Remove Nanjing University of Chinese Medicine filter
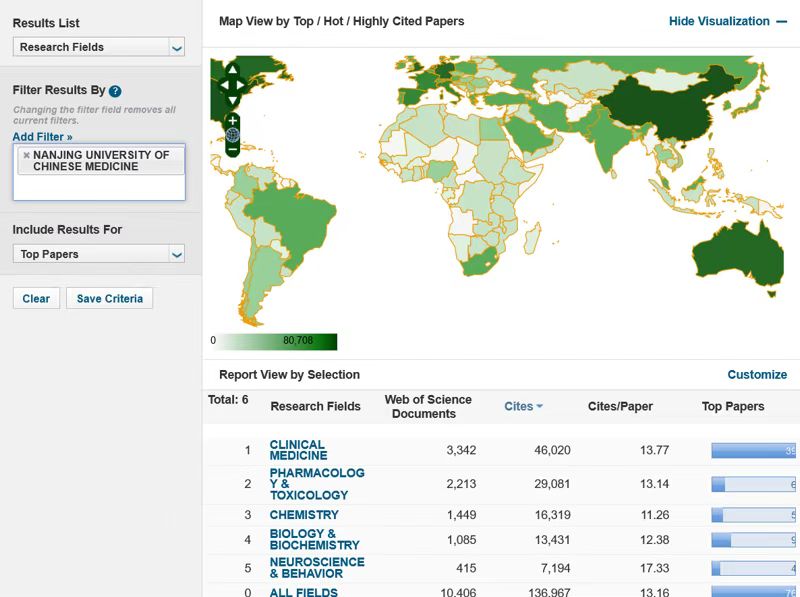This screenshot has width=800, height=597. [x=26, y=155]
